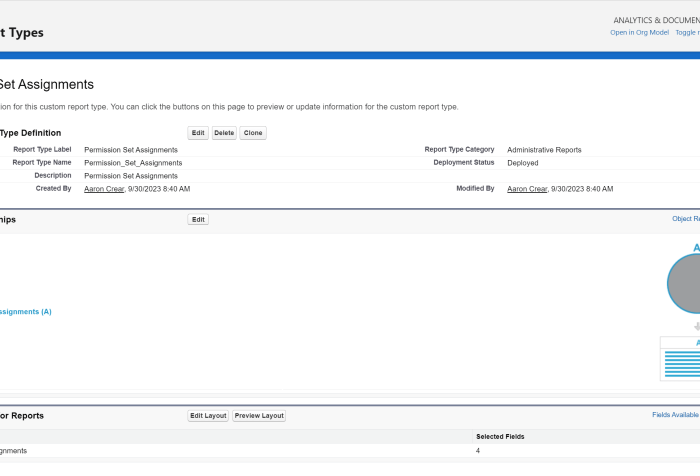
Task: Click the Object Relationships help link
Action: (685, 218)
